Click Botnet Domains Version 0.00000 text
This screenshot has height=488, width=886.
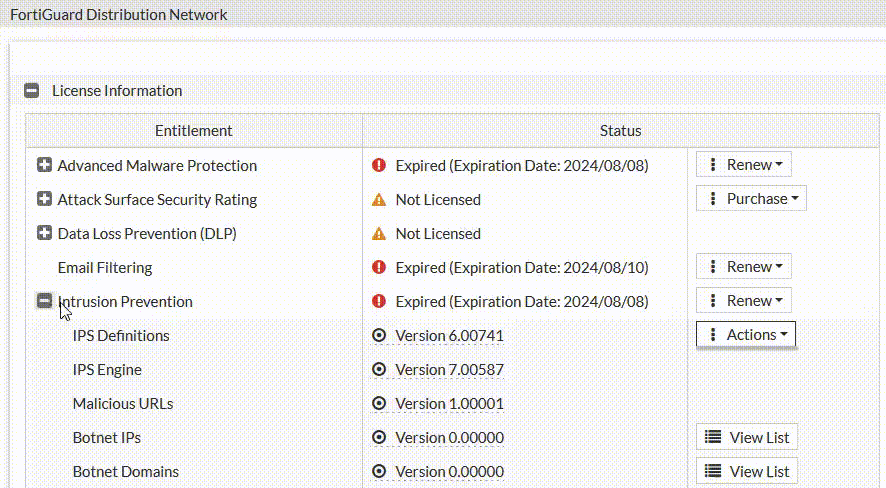click(449, 471)
